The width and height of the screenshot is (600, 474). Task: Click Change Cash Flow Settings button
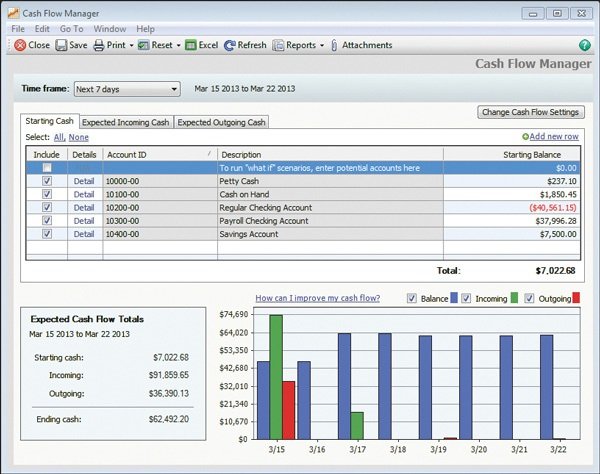(x=530, y=112)
